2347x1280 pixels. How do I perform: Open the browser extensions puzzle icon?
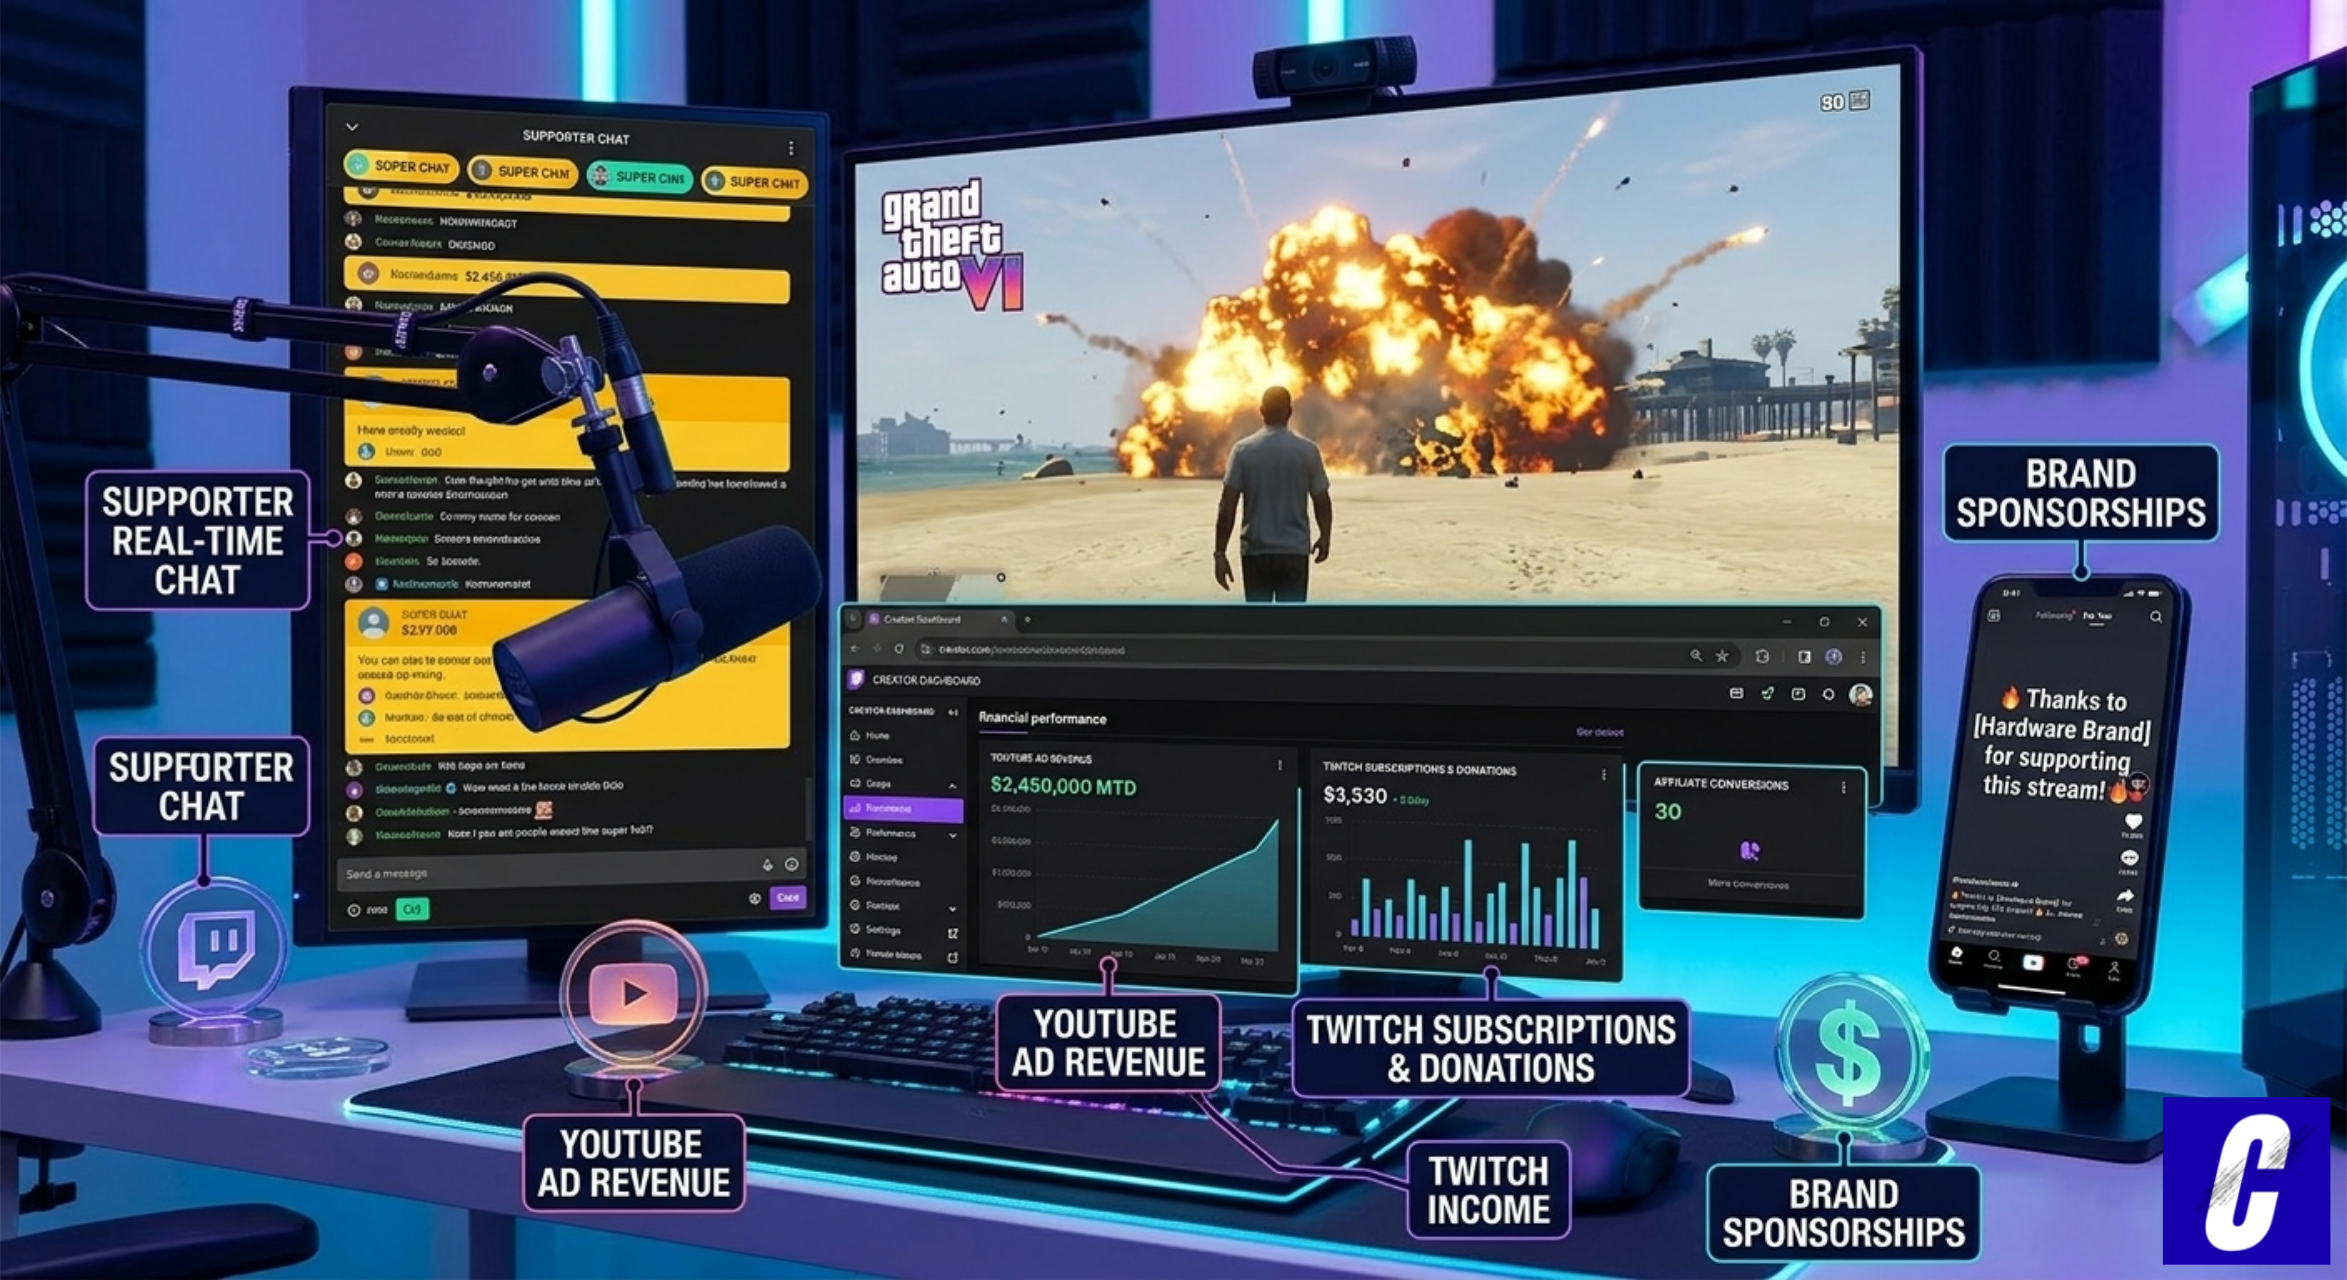(1762, 656)
